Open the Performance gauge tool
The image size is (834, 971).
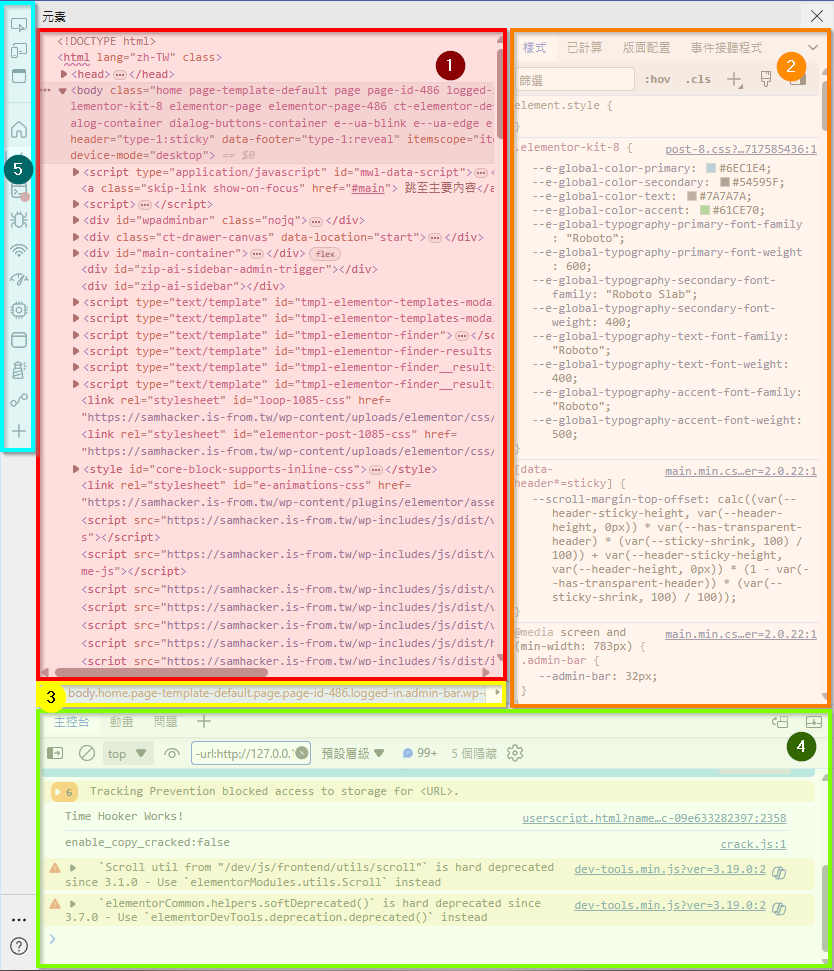tap(19, 280)
